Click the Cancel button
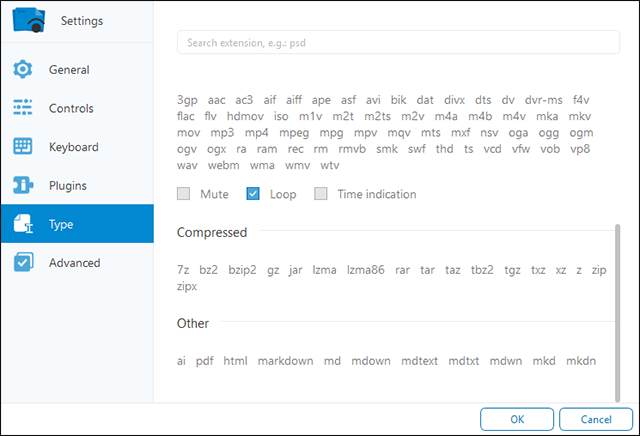 (x=595, y=419)
